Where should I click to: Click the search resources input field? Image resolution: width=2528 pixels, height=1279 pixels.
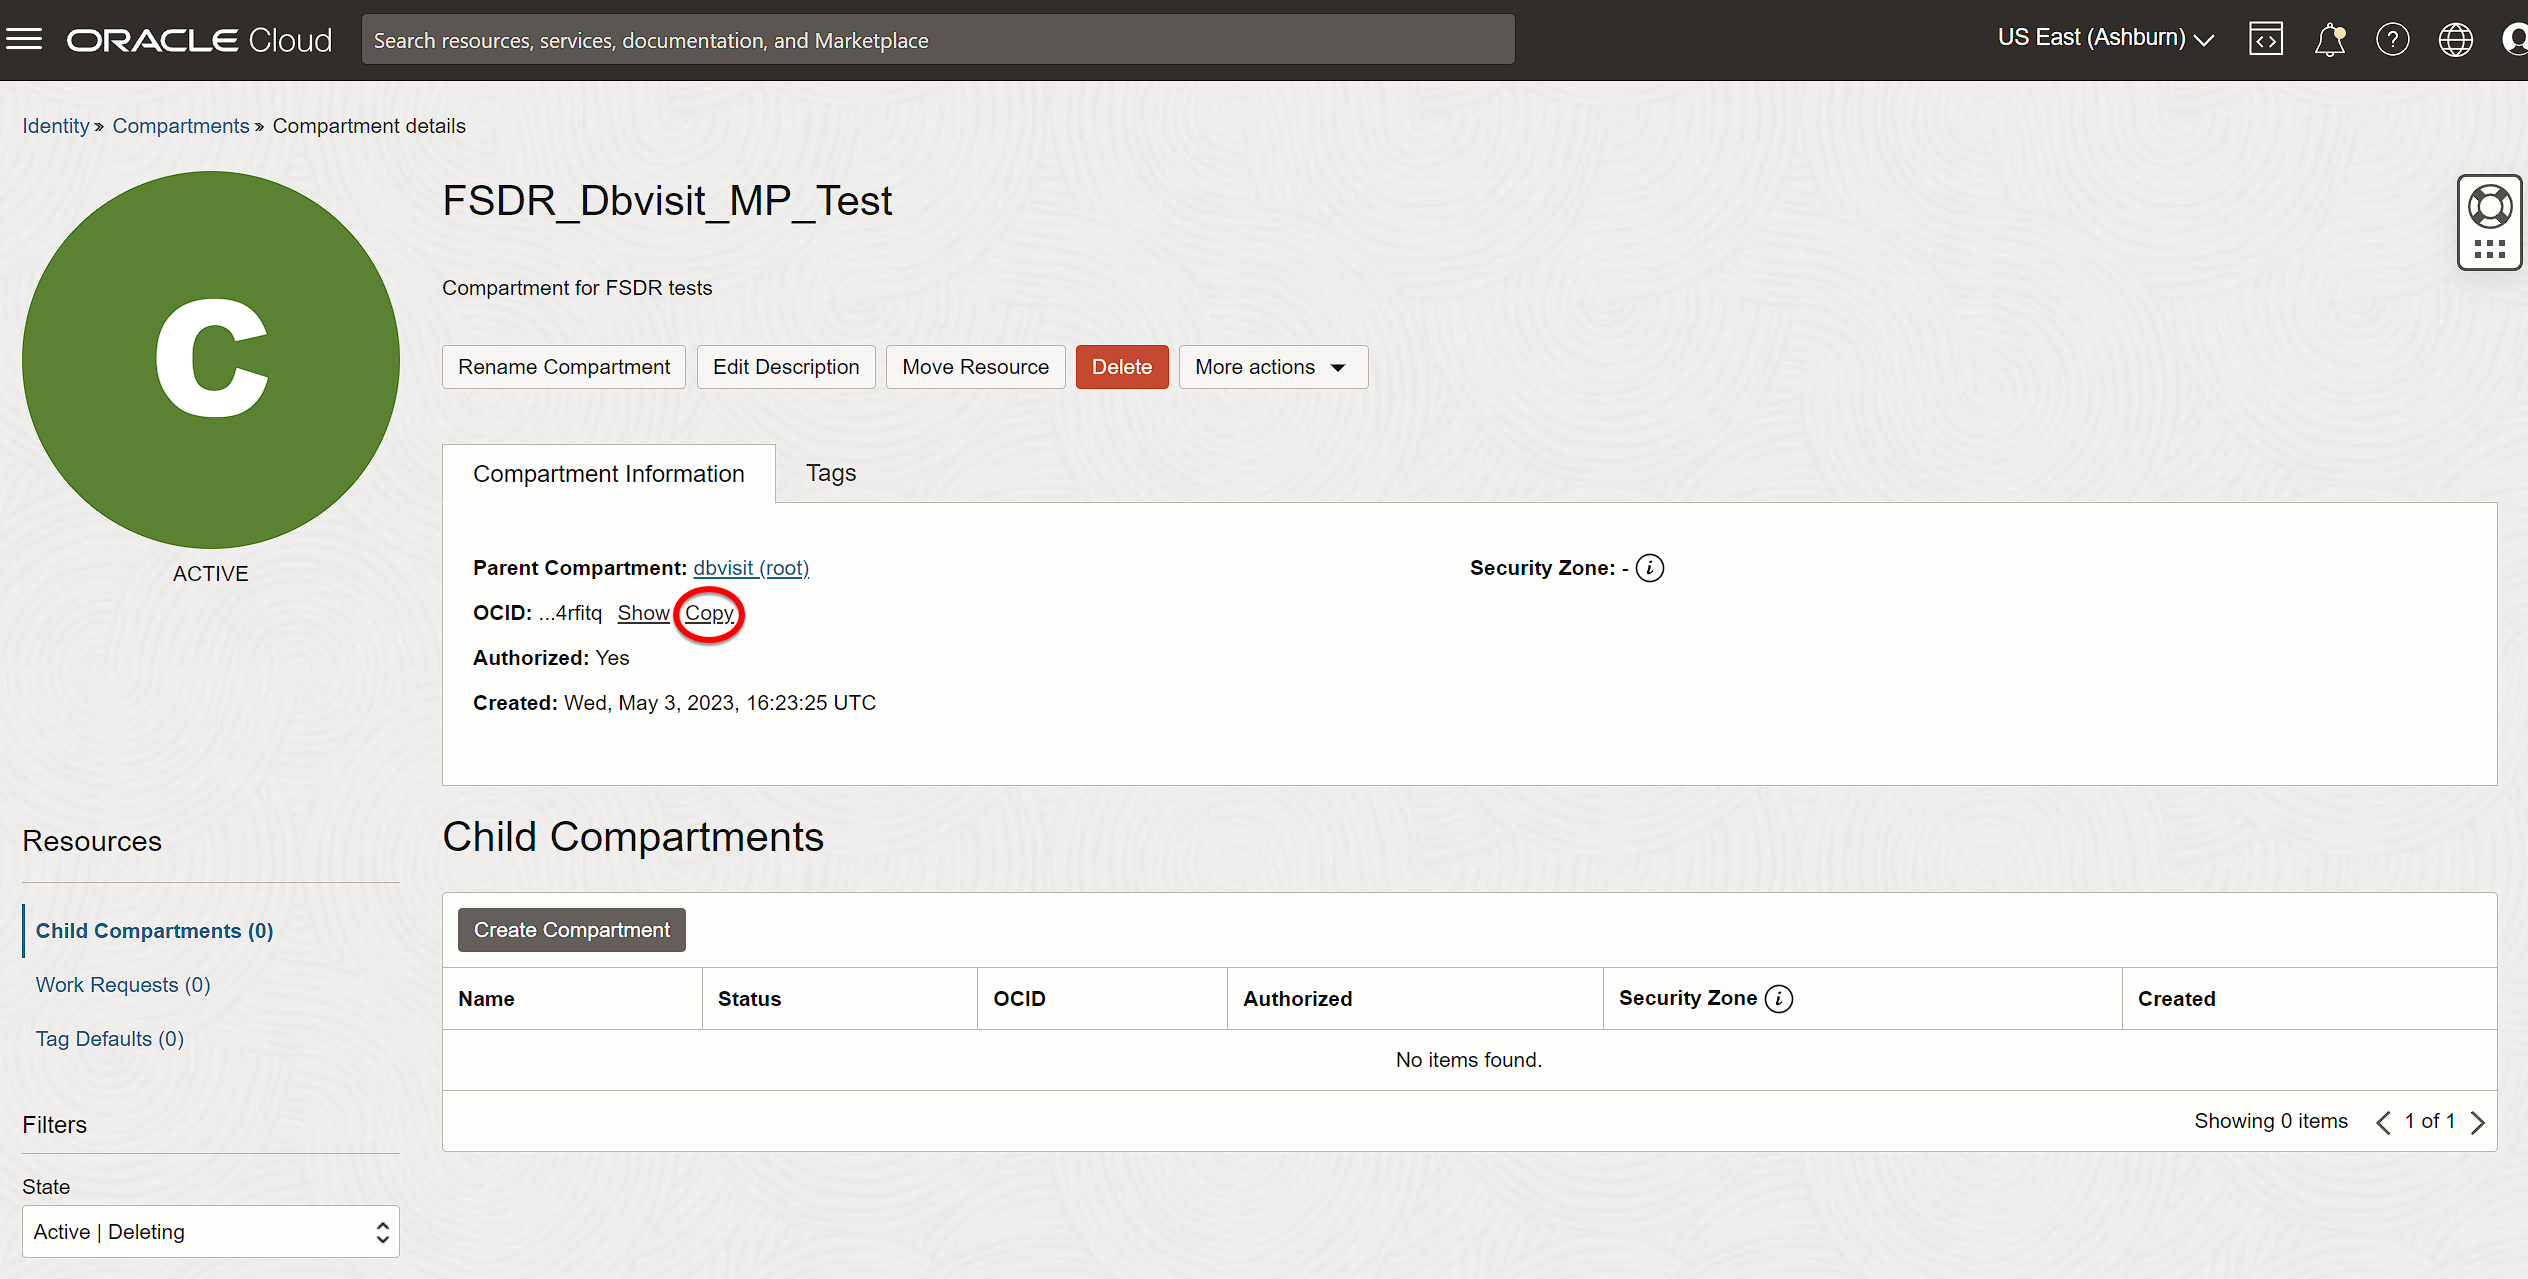pos(938,40)
